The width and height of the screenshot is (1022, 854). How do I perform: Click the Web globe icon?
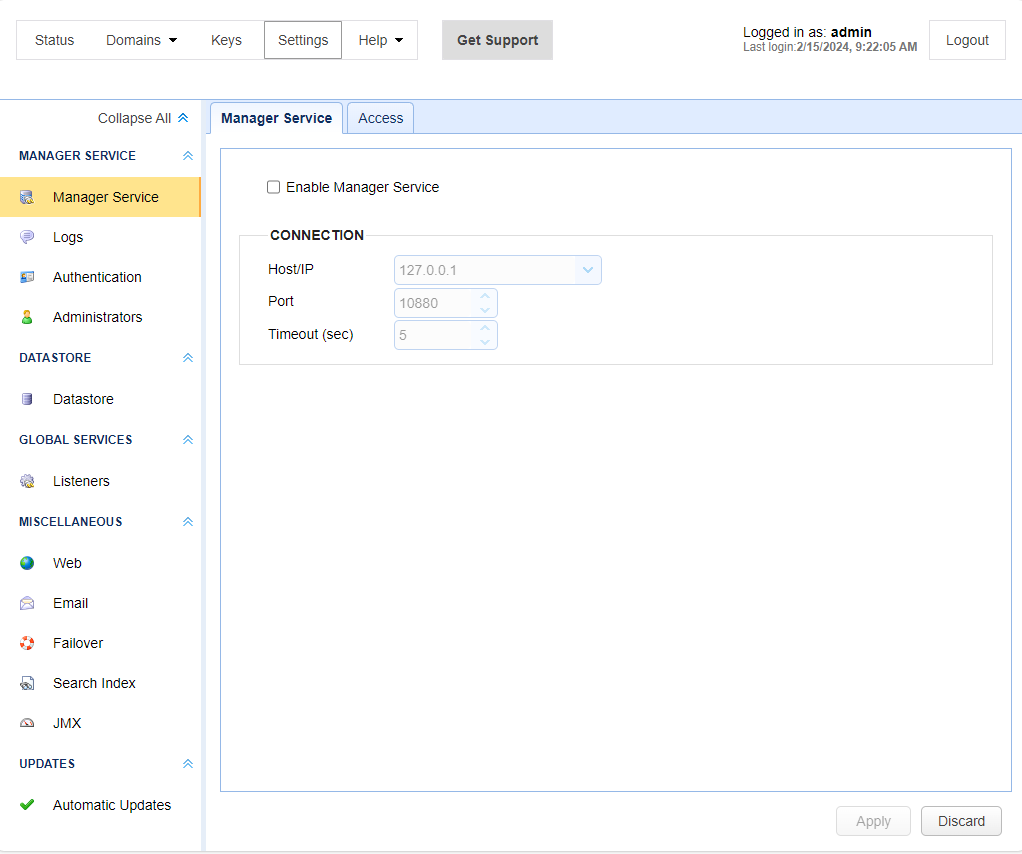coord(27,563)
